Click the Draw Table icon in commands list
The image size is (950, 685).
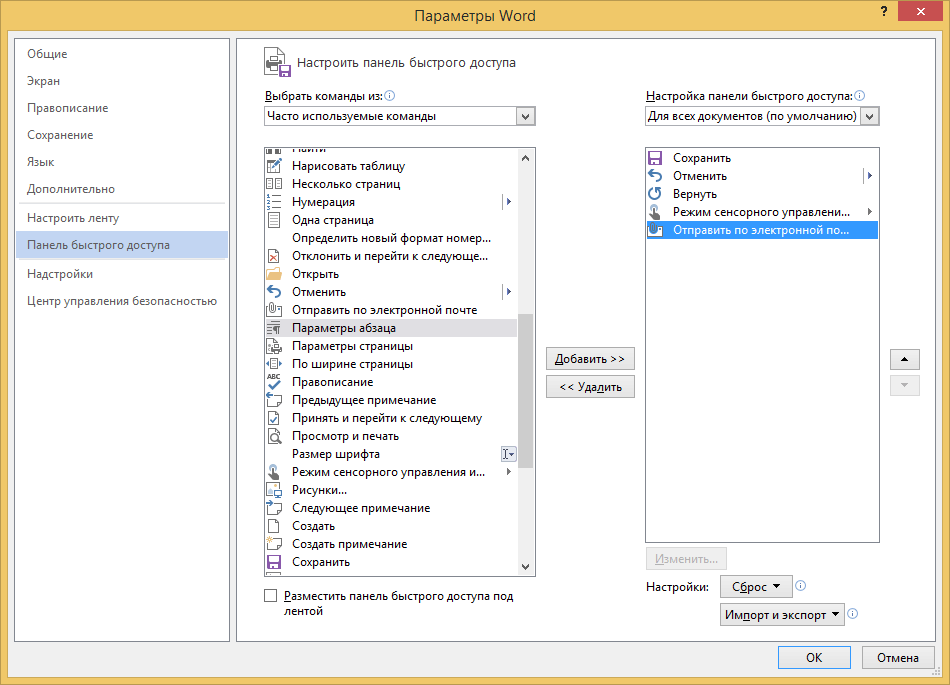point(274,166)
